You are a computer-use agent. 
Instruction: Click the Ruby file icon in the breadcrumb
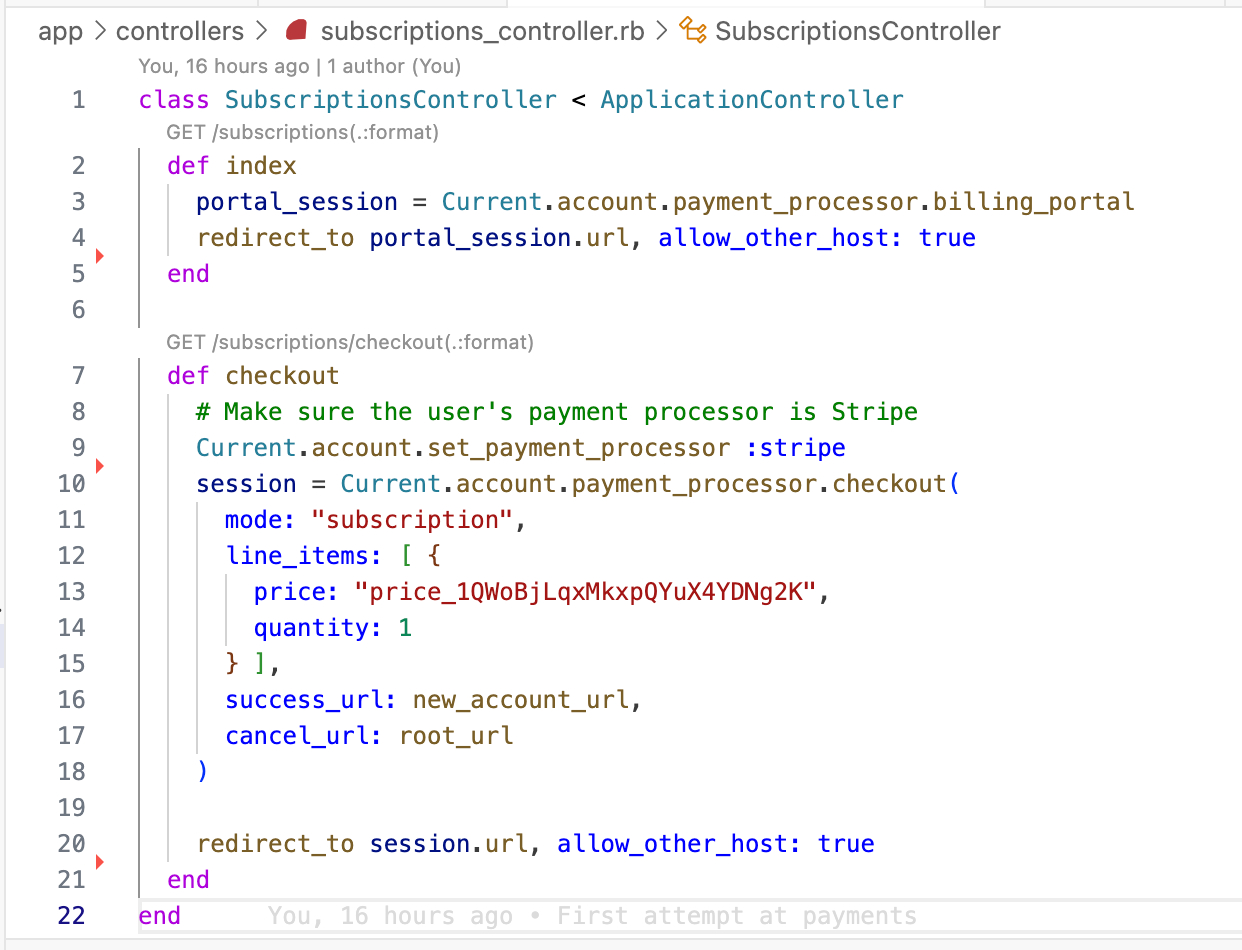pyautogui.click(x=295, y=32)
